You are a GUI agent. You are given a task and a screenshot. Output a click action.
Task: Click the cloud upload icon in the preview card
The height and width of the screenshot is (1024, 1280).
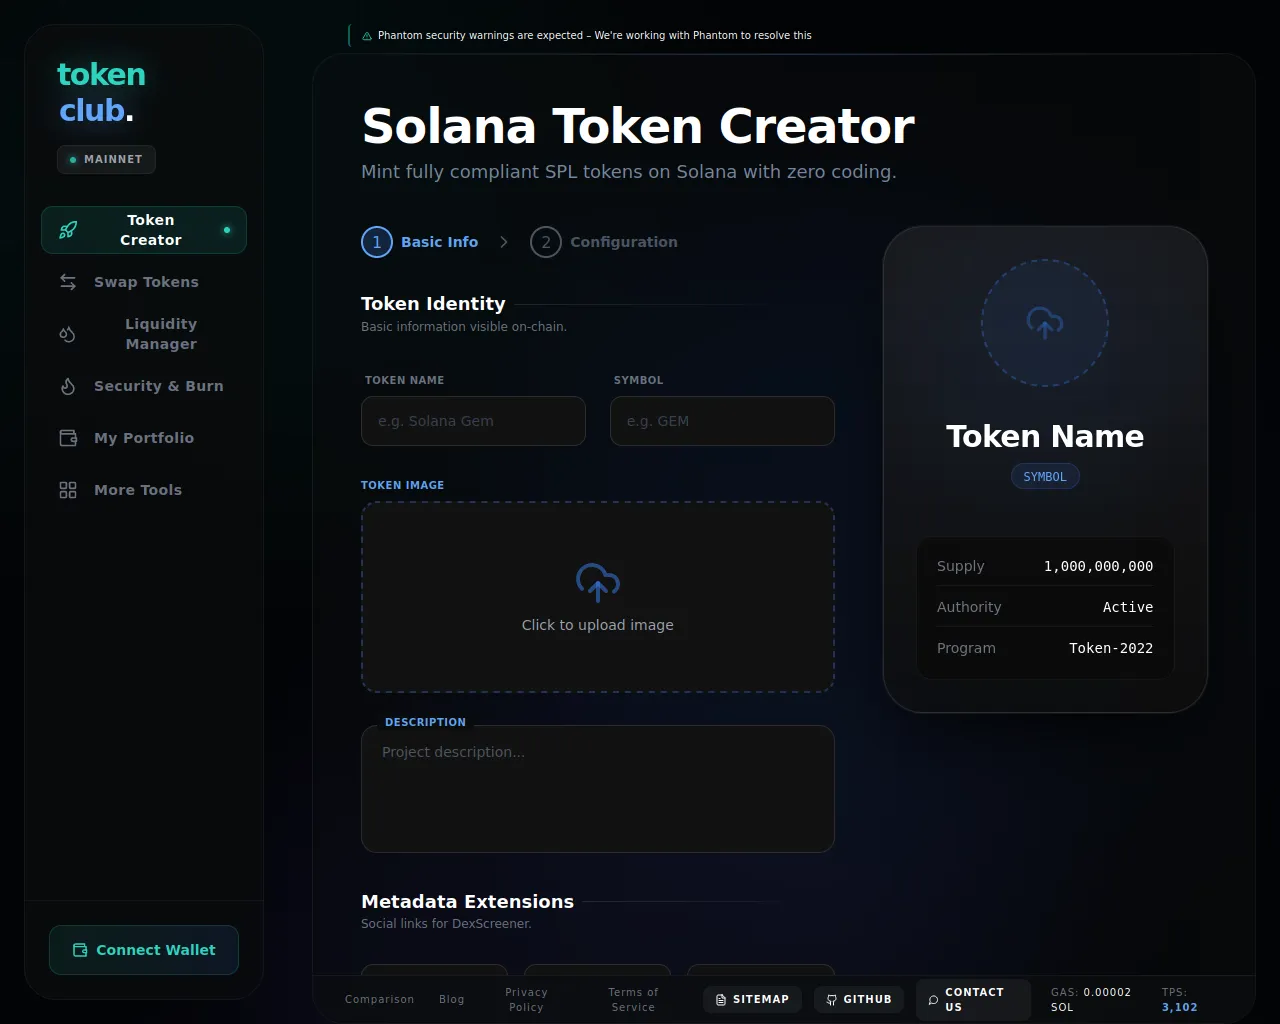click(1045, 323)
